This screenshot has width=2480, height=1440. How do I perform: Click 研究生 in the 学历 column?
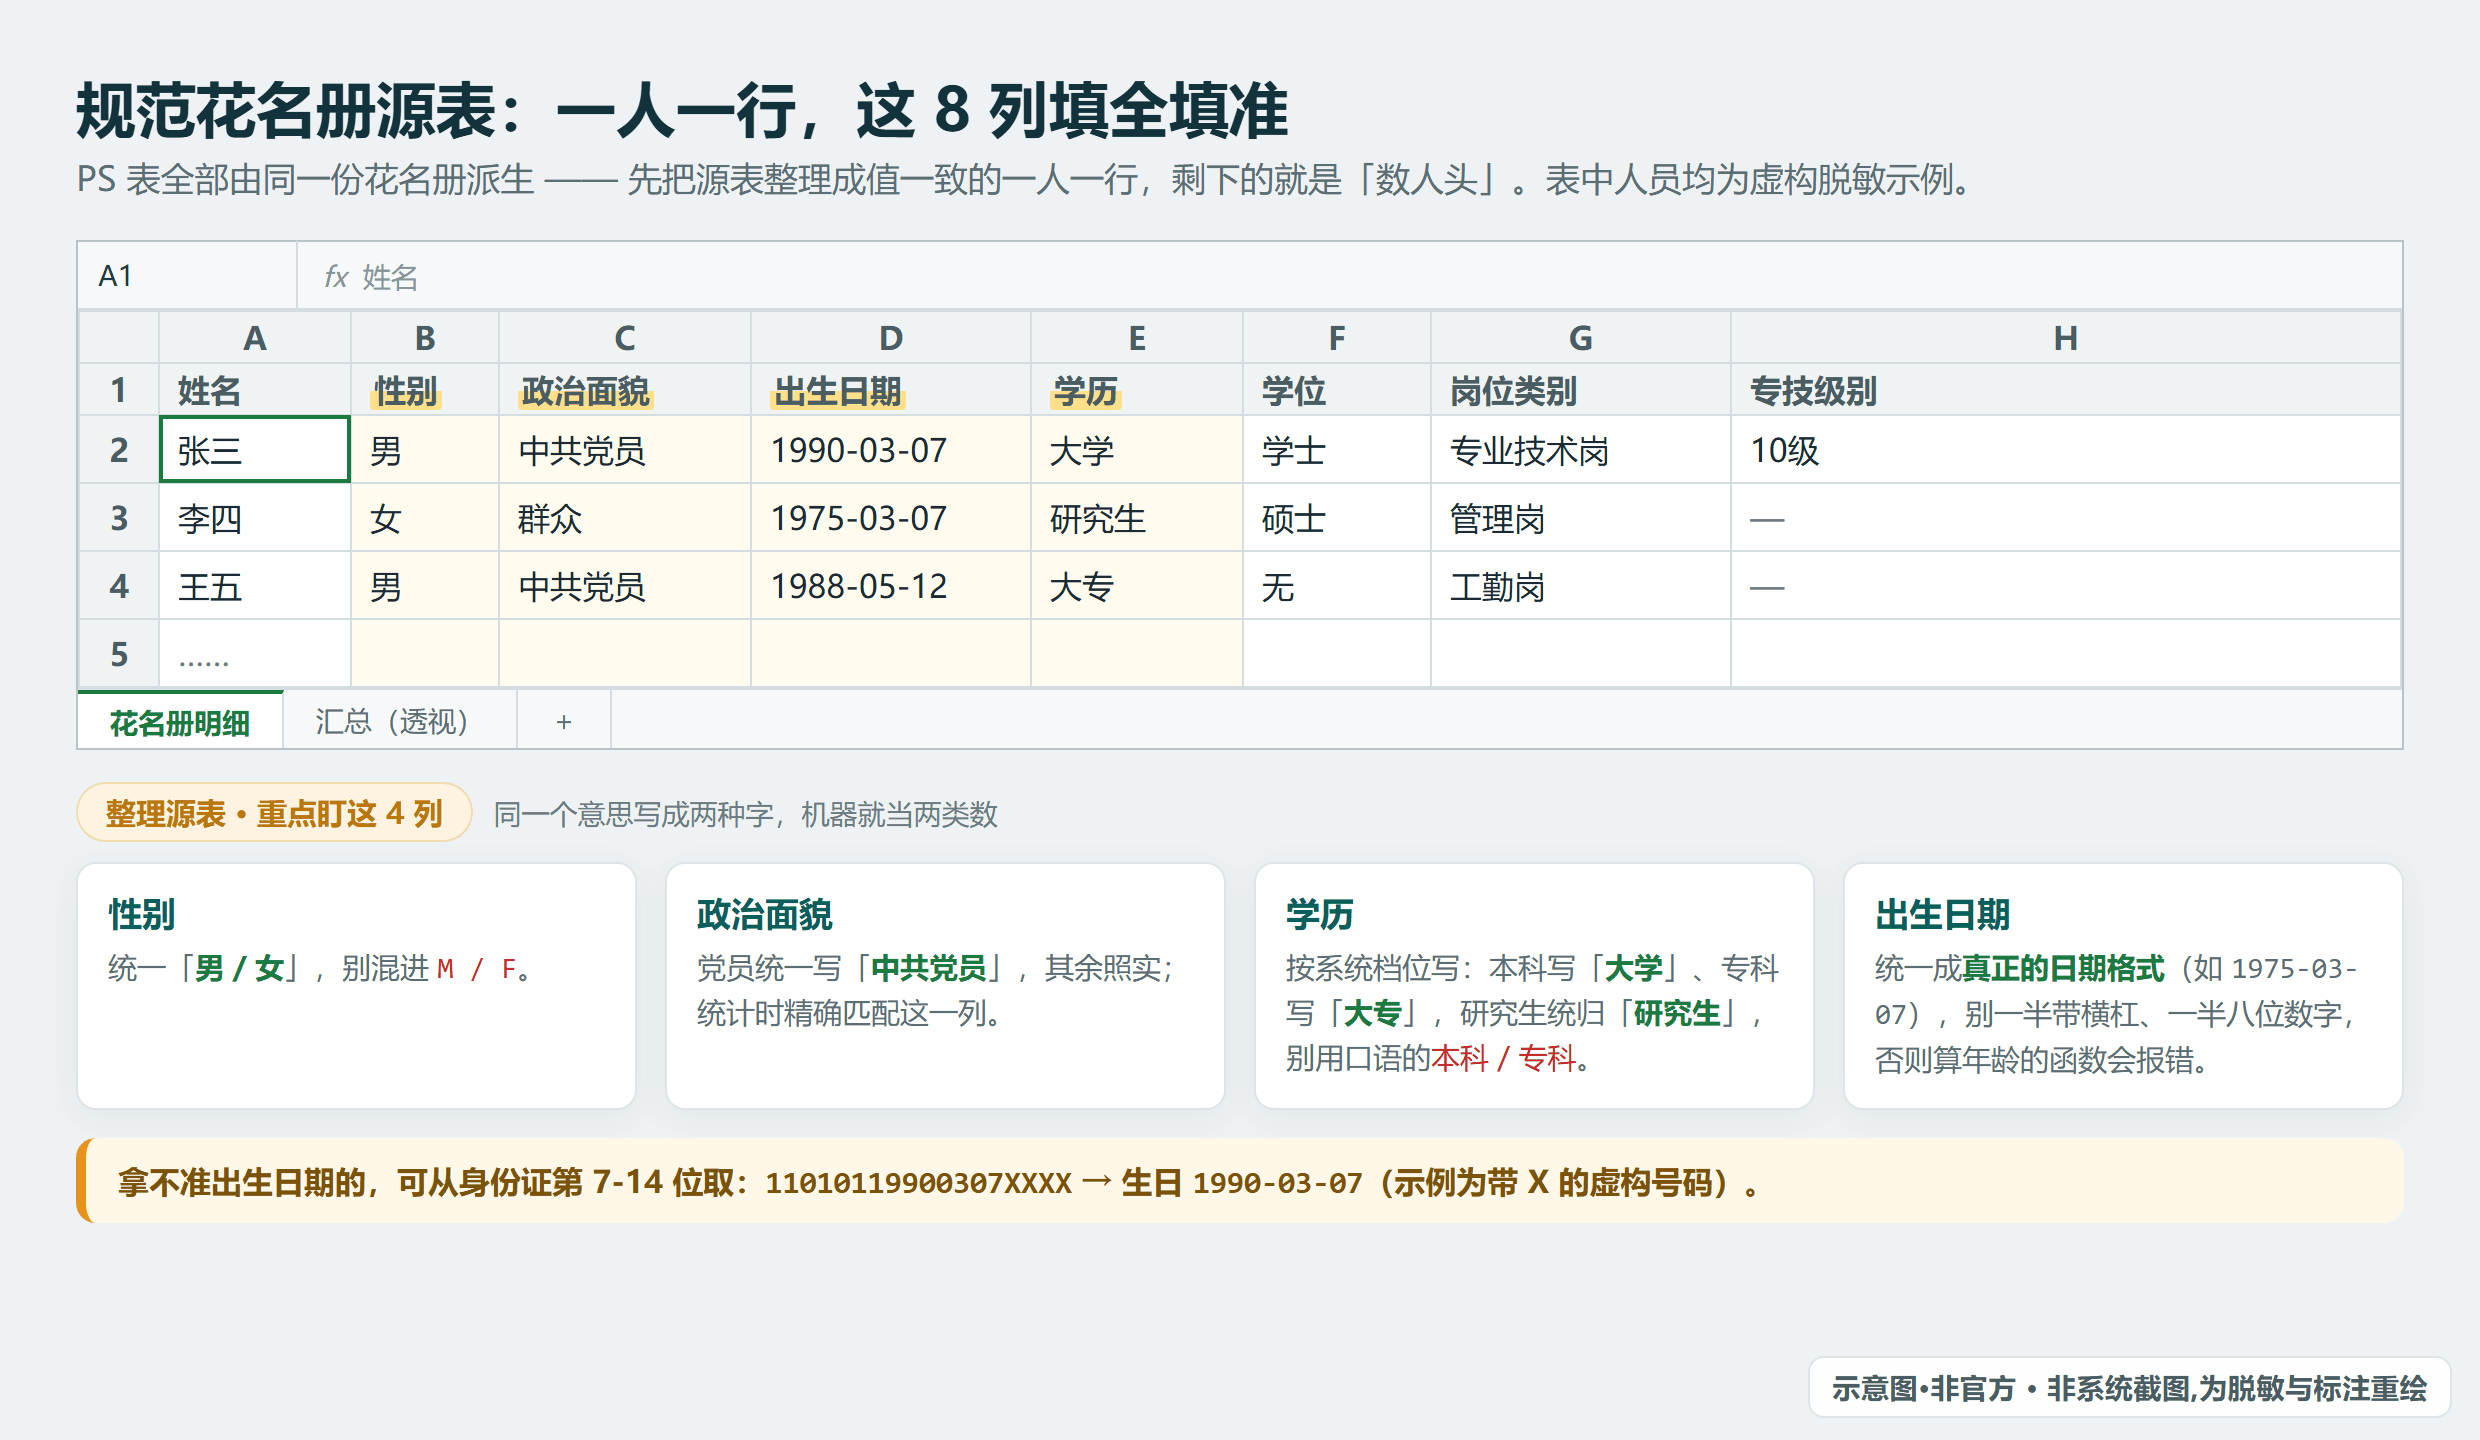[x=1137, y=518]
